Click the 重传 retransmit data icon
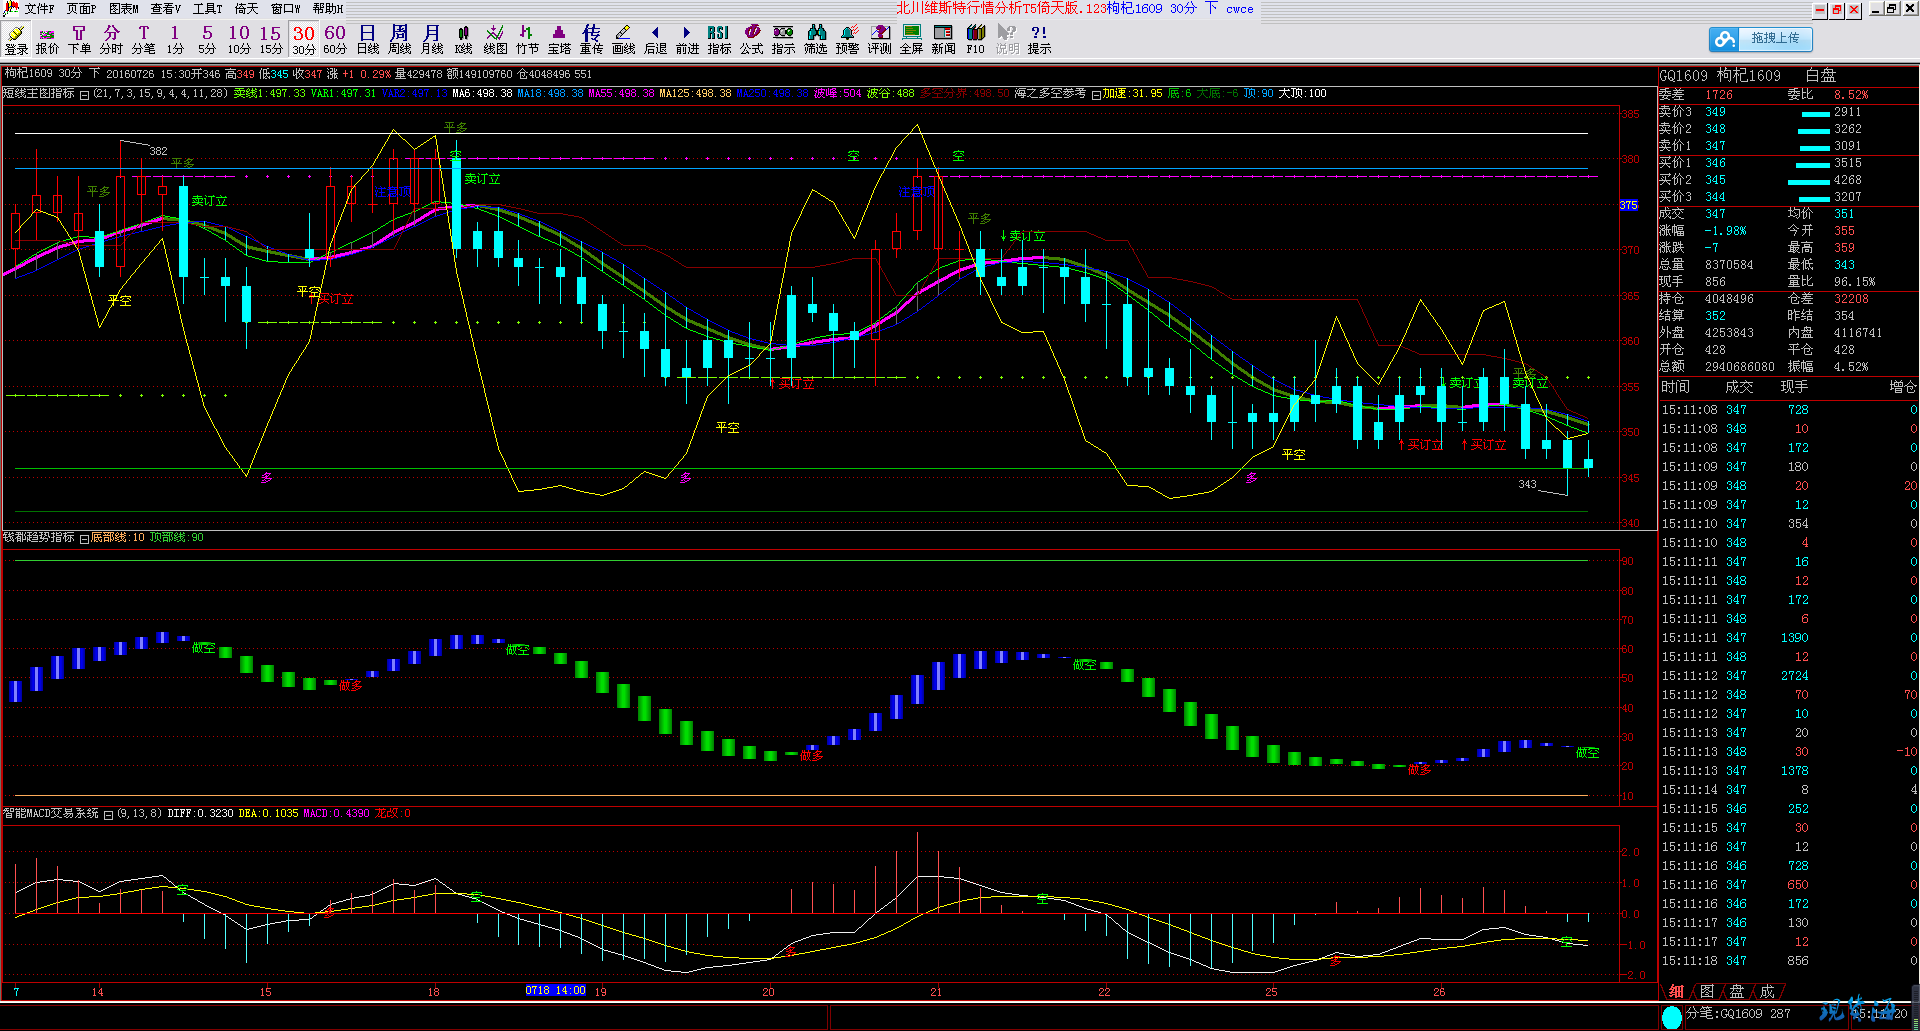1920x1031 pixels. 591,39
